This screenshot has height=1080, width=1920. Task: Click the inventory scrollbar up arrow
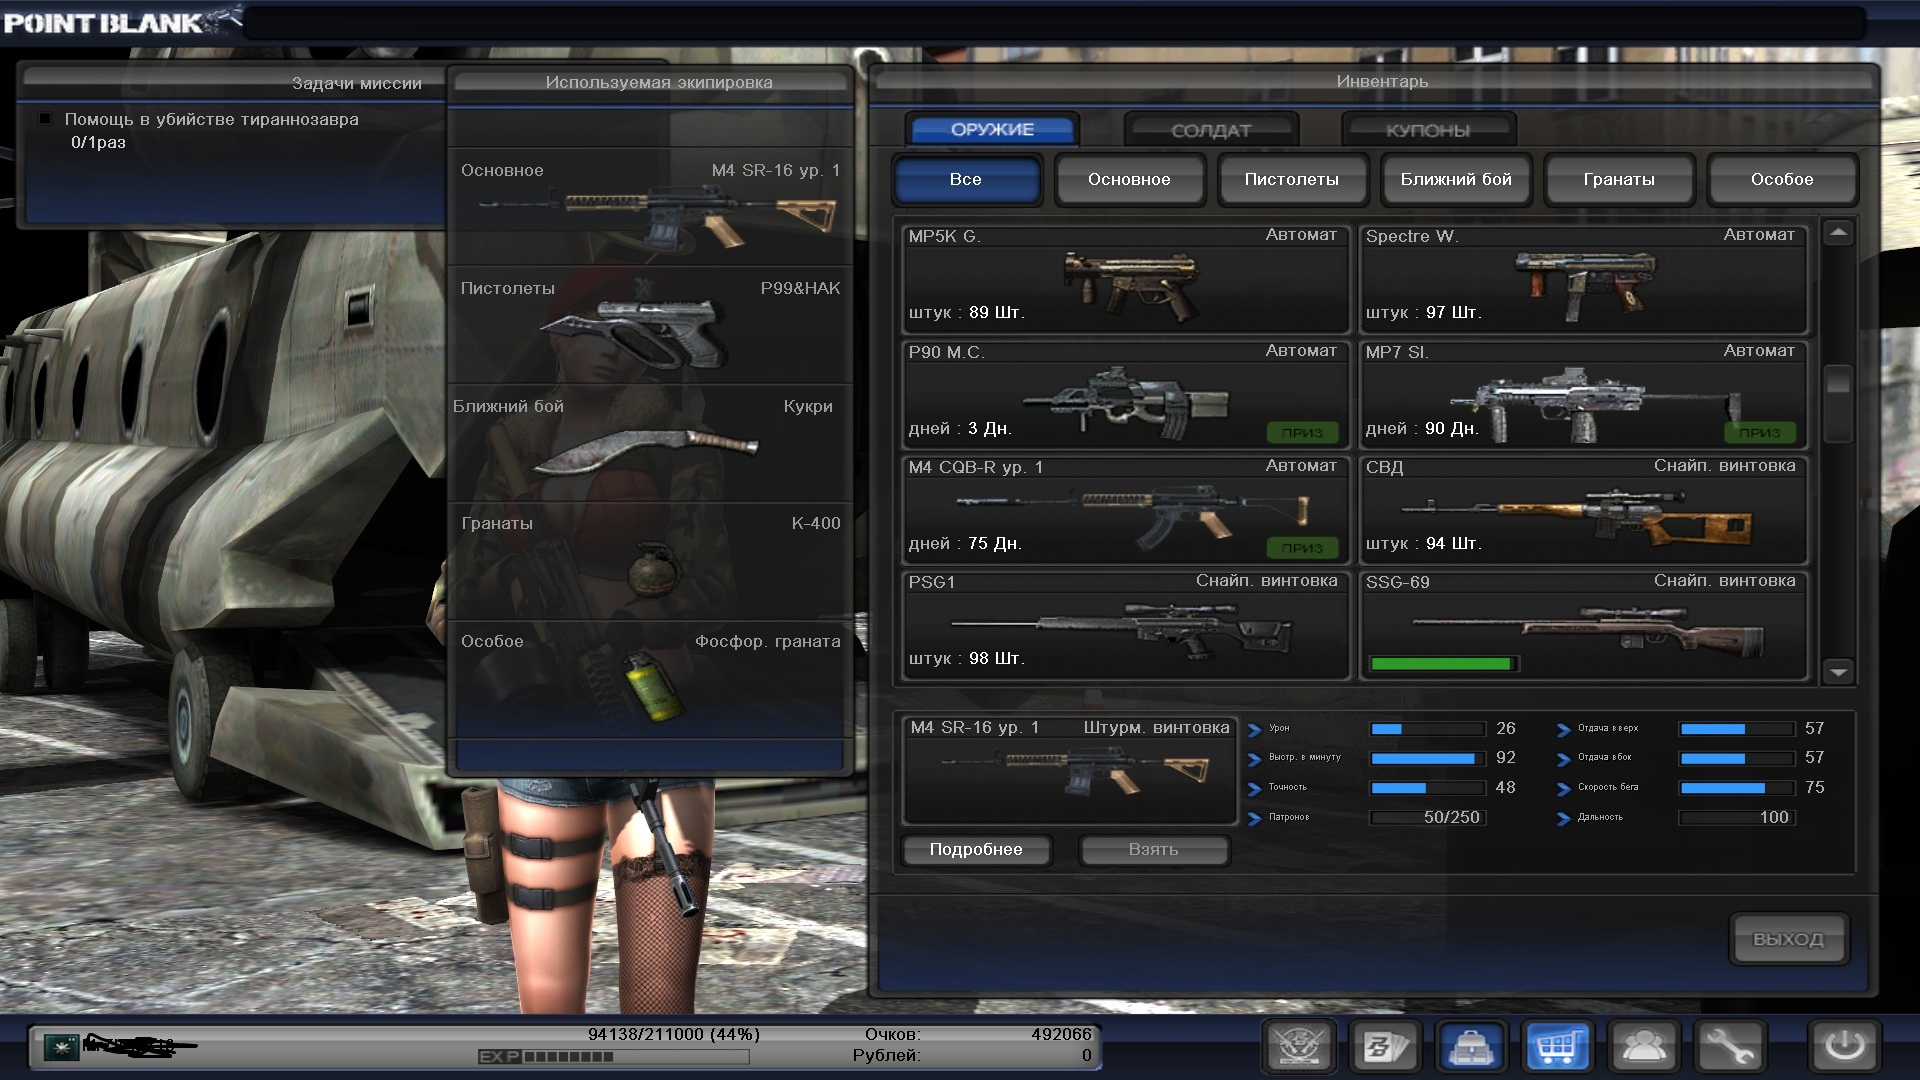pos(1838,233)
